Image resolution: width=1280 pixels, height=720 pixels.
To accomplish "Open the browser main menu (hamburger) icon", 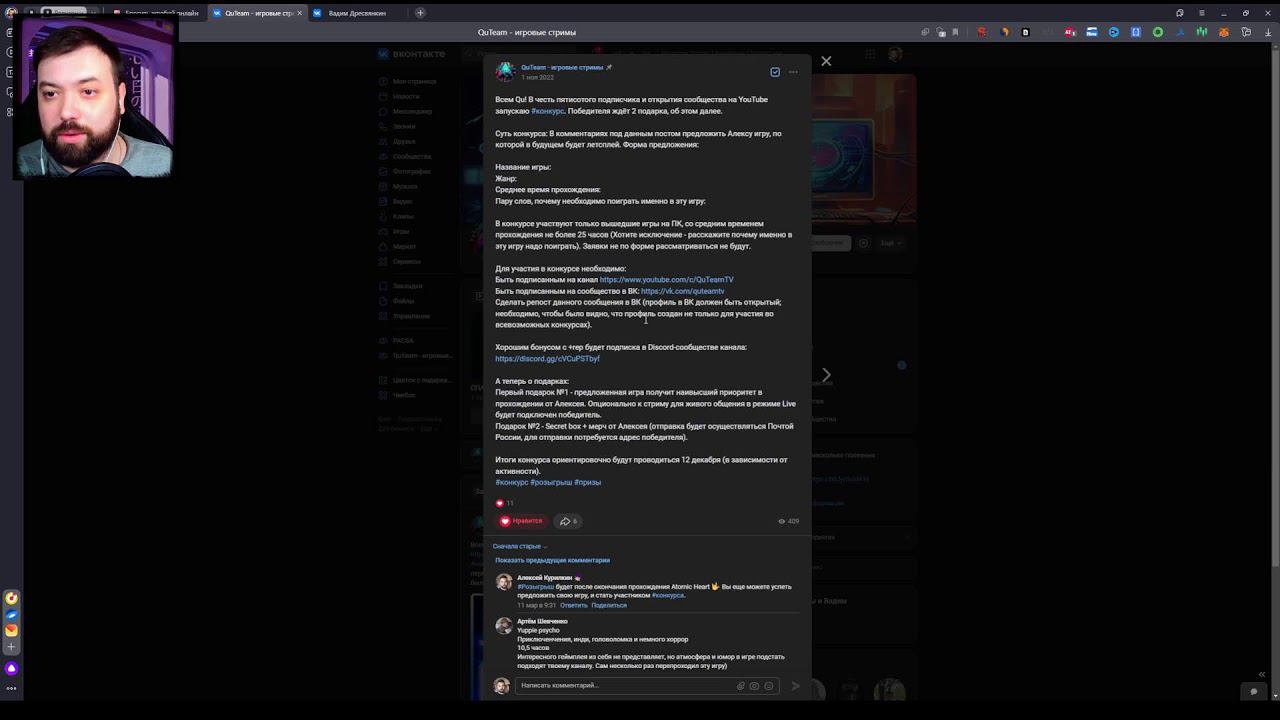I will pos(1203,13).
